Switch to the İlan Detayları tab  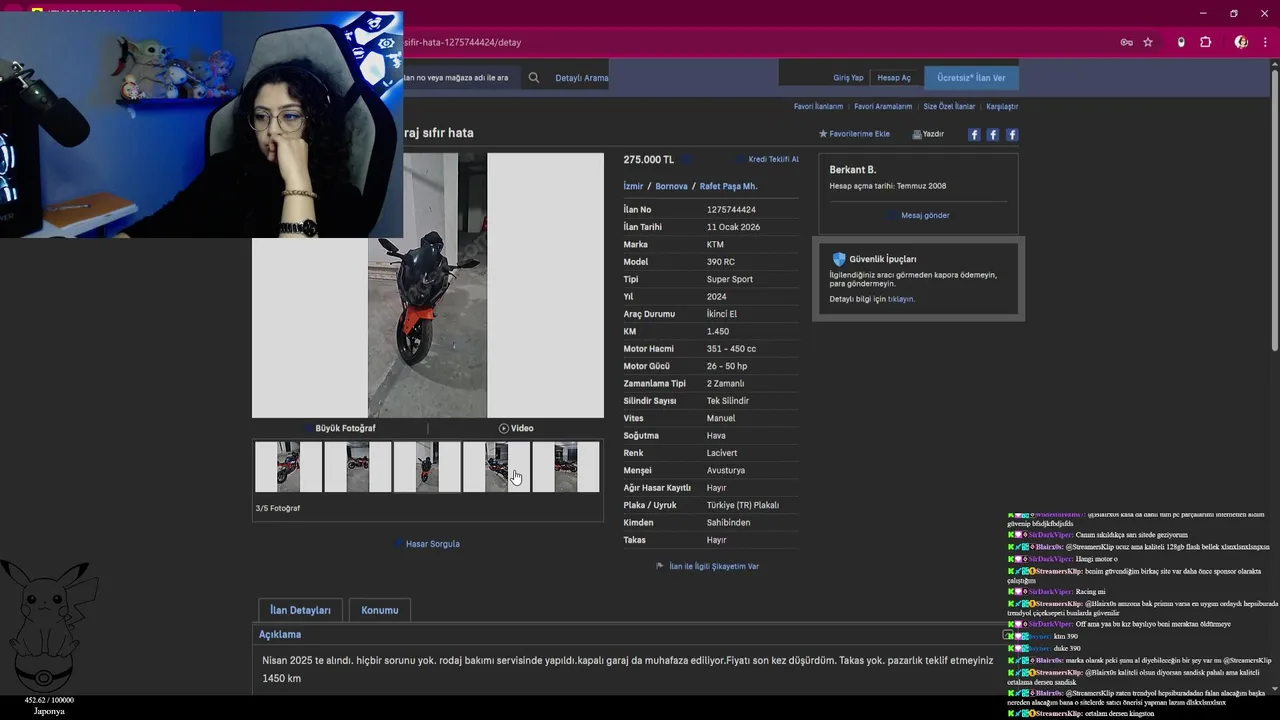(x=300, y=610)
